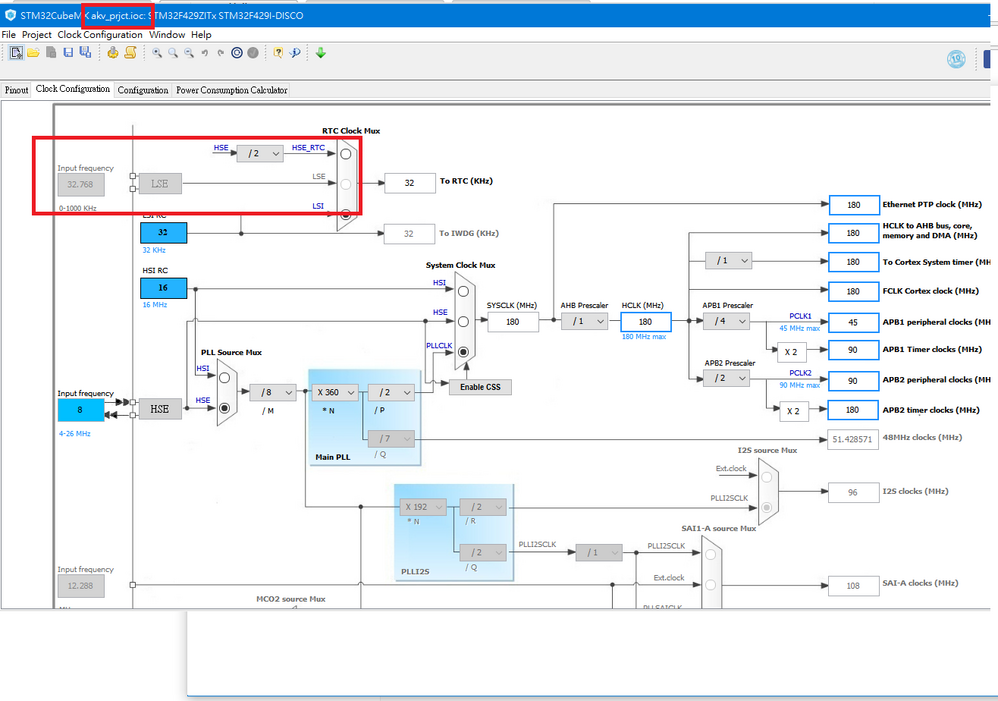Open the Power Consumption Calculator tab

pyautogui.click(x=232, y=90)
